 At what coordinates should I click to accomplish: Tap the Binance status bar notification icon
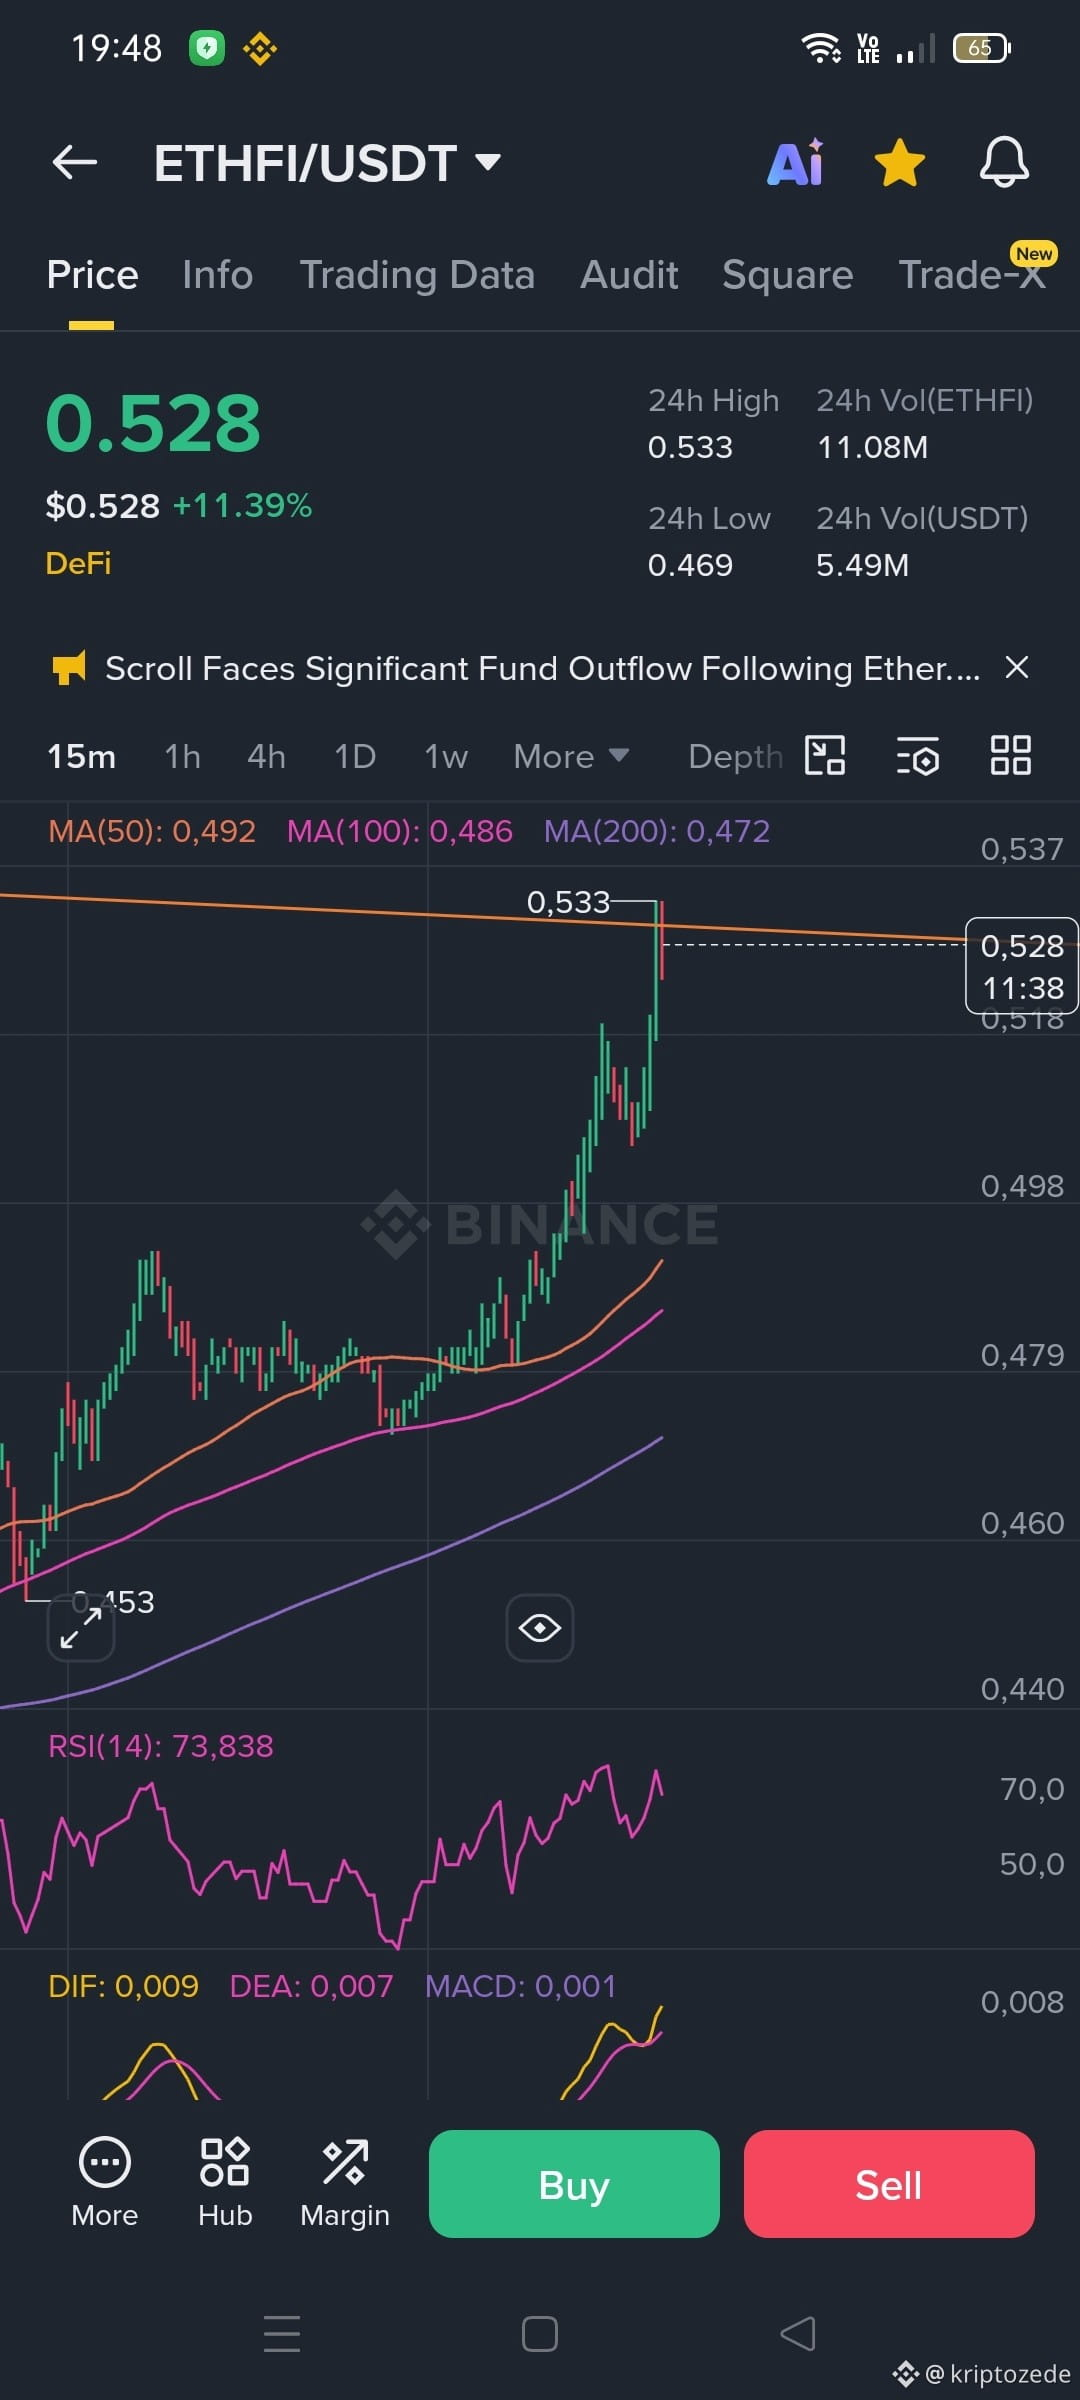(260, 47)
